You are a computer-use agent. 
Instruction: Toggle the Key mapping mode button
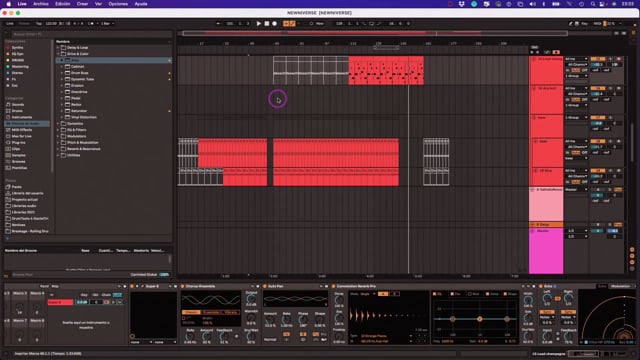coord(584,24)
